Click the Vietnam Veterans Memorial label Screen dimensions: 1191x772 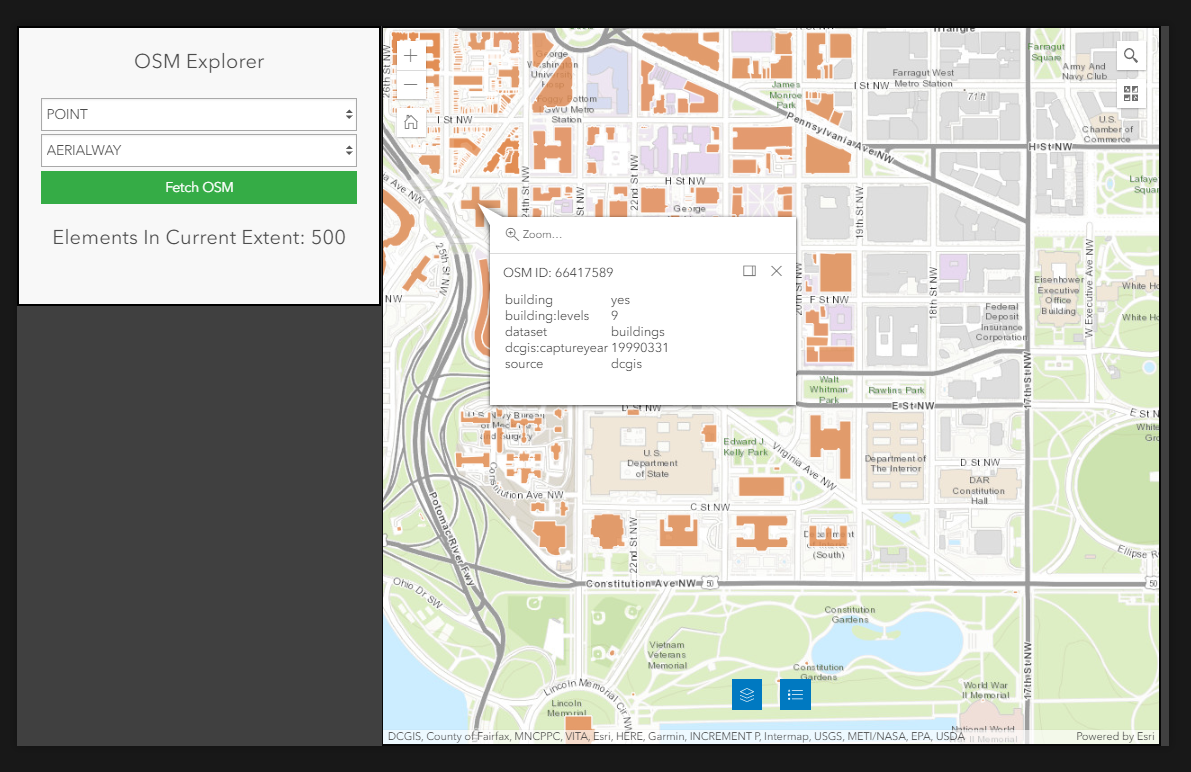pos(667,655)
